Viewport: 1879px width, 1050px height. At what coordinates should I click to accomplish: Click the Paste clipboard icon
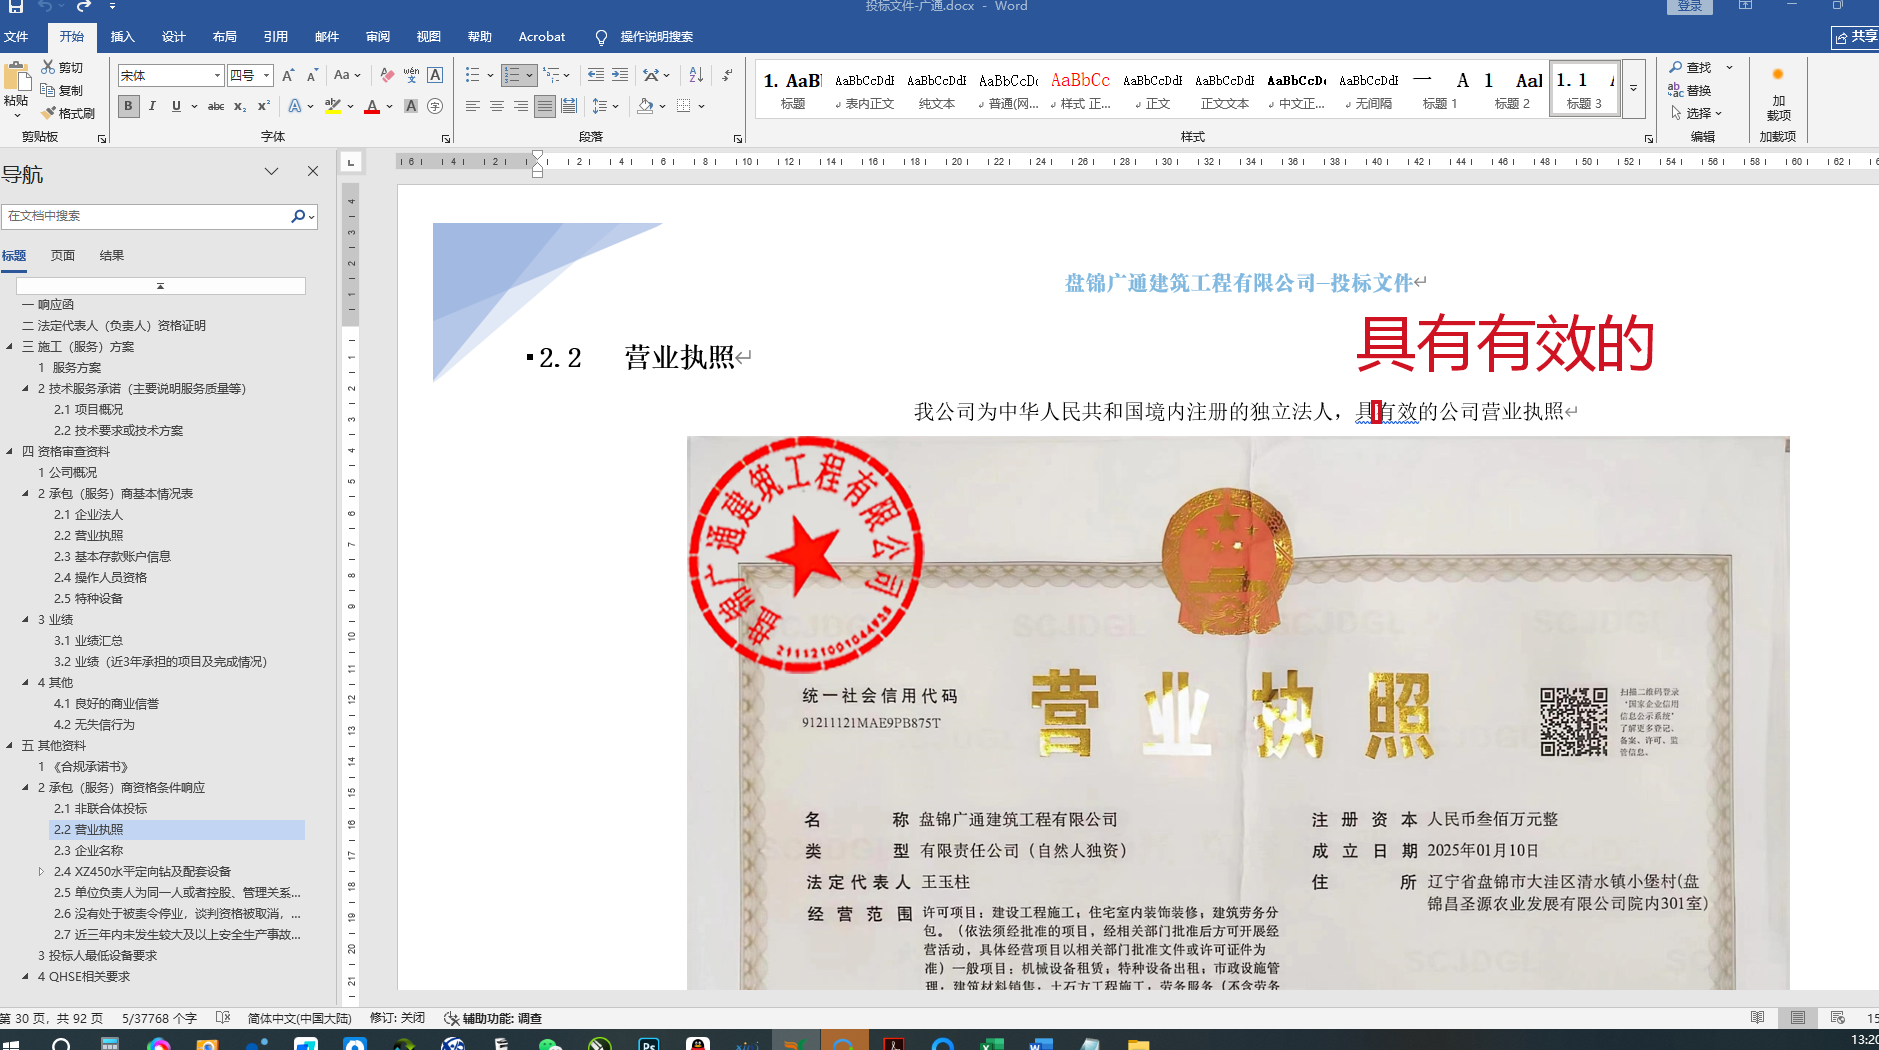click(x=16, y=77)
